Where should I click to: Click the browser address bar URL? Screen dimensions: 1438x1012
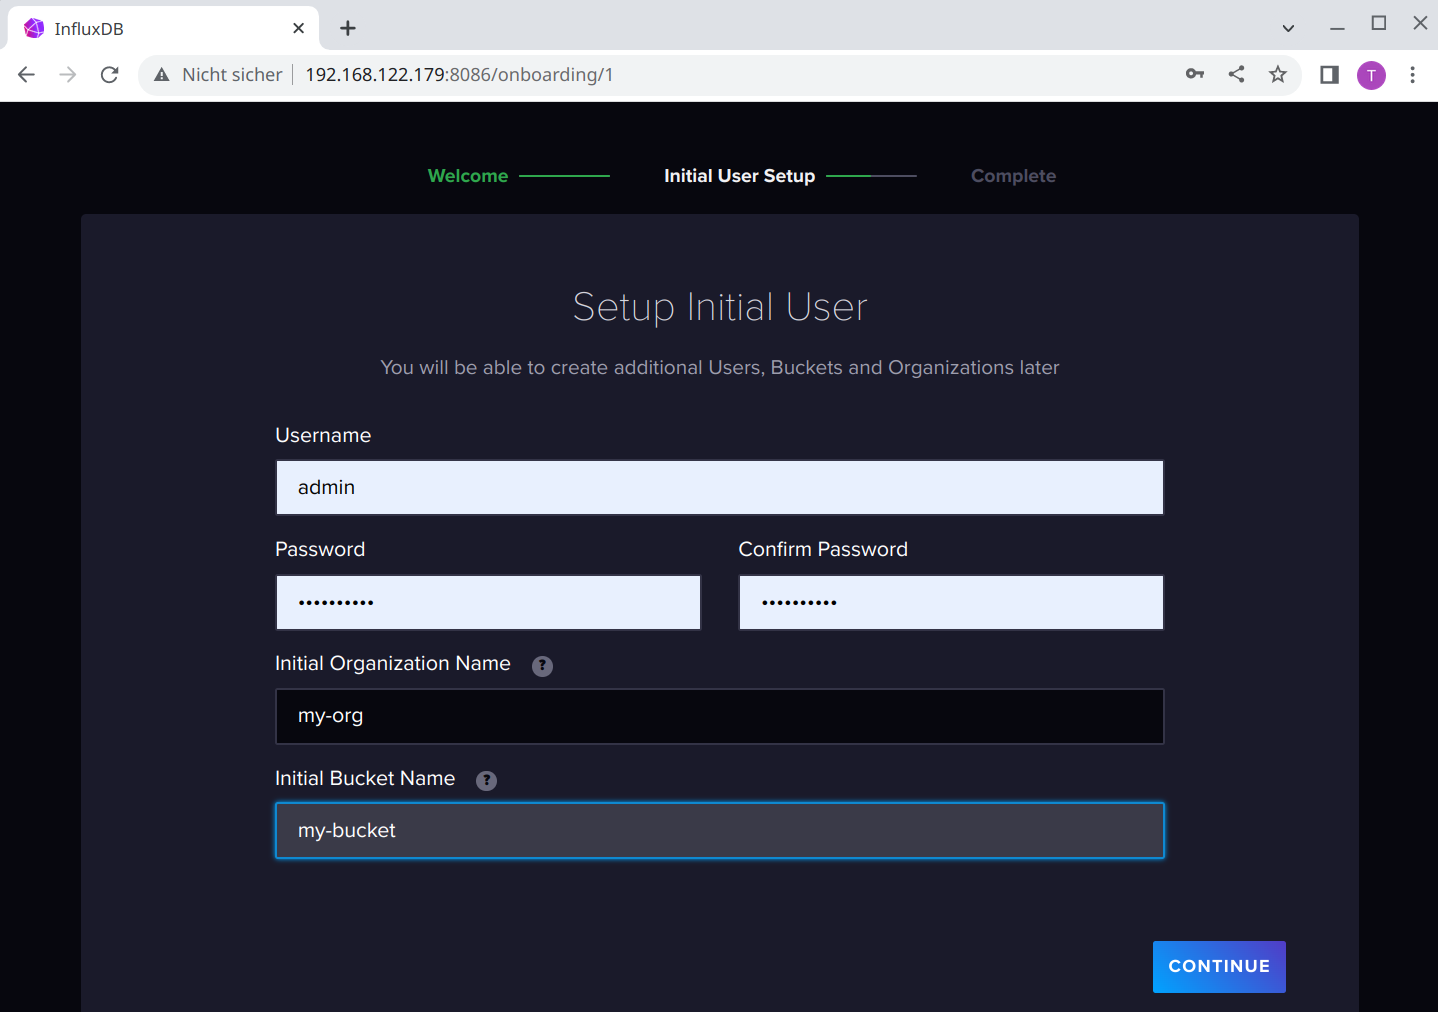tap(459, 75)
